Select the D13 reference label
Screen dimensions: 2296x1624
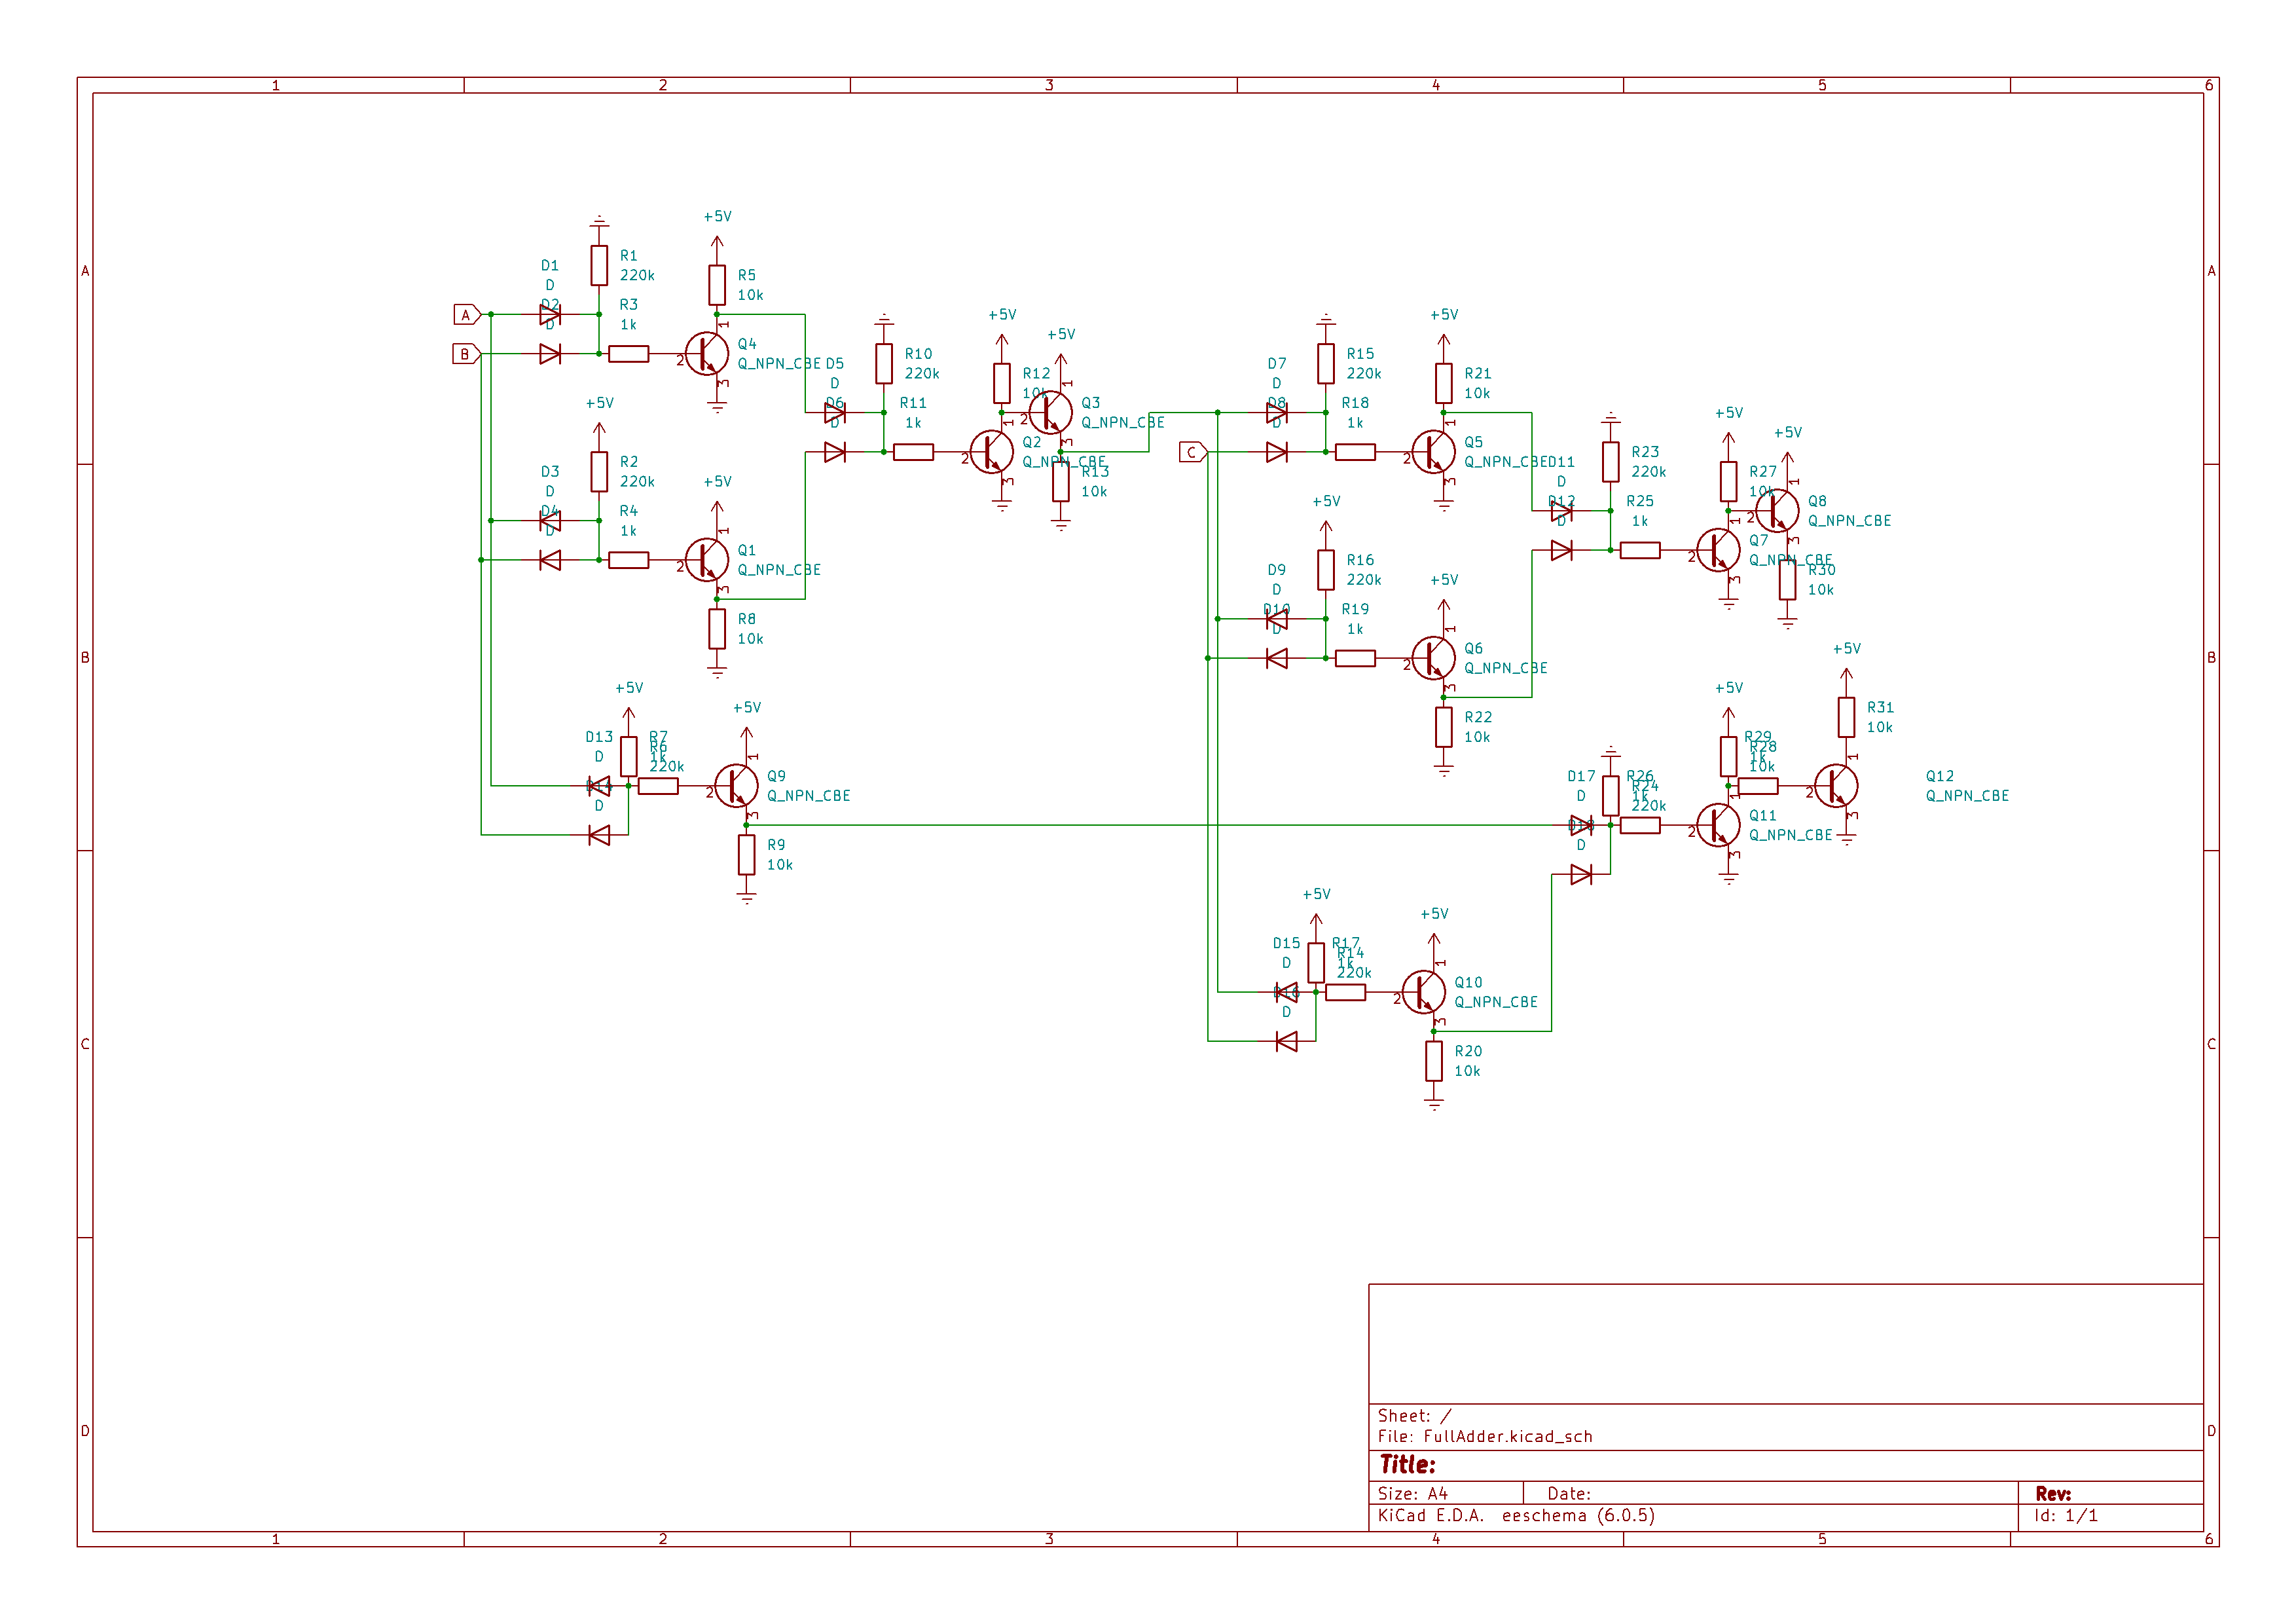tap(599, 737)
